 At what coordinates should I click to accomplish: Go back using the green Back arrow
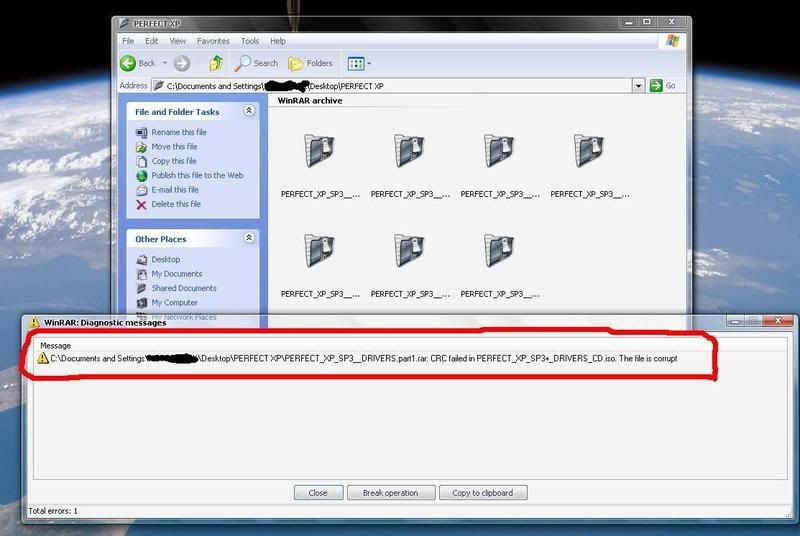[128, 63]
